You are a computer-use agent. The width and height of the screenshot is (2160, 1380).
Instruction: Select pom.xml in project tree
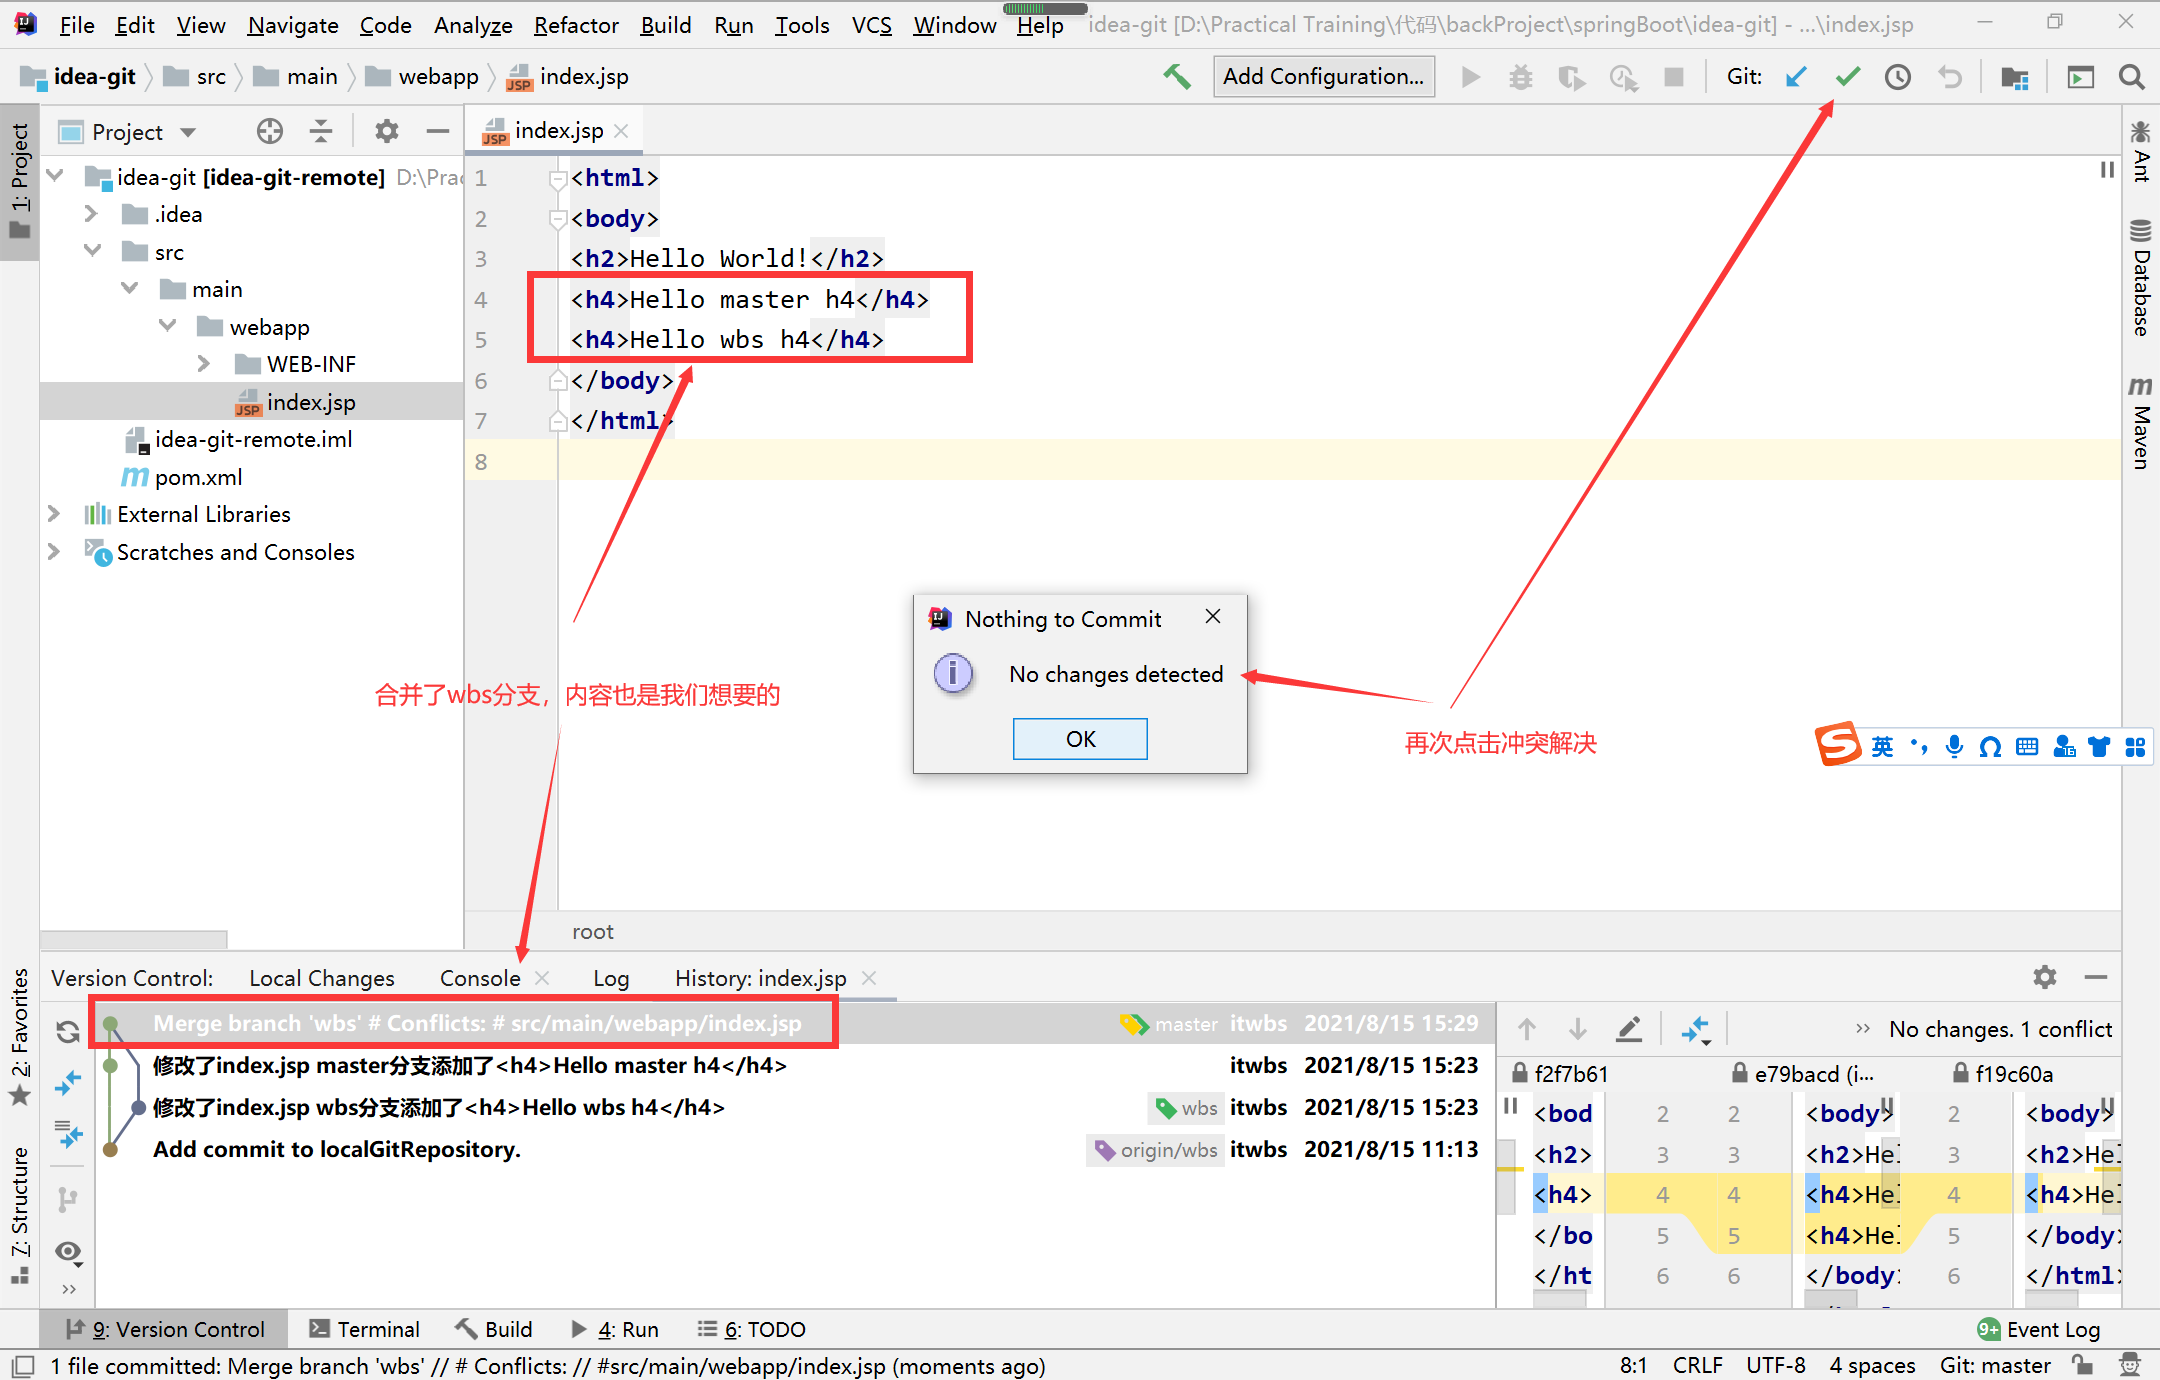tap(198, 477)
